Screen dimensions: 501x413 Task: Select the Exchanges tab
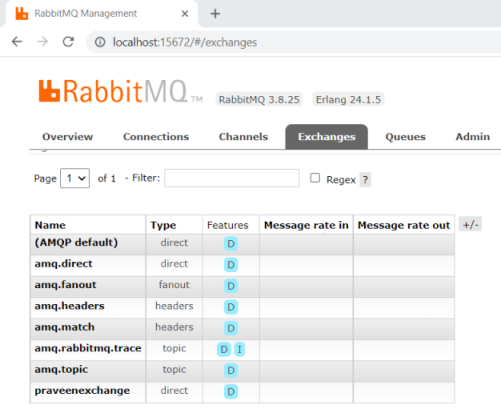pos(327,137)
